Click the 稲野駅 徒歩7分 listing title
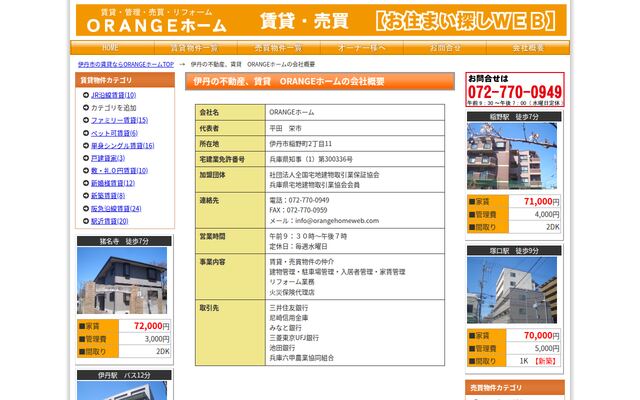 tap(514, 117)
